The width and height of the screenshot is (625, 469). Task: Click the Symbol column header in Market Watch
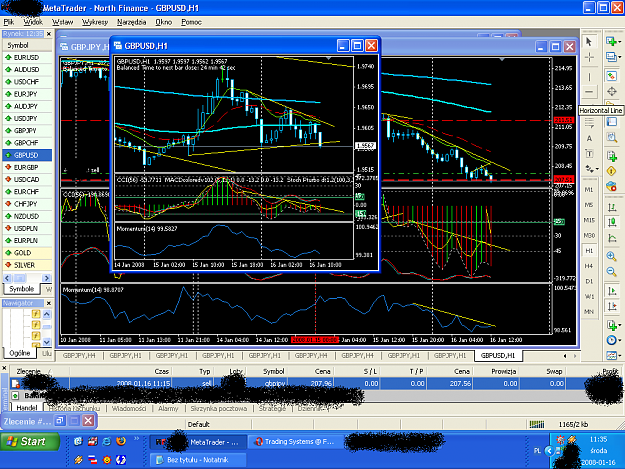[27, 45]
